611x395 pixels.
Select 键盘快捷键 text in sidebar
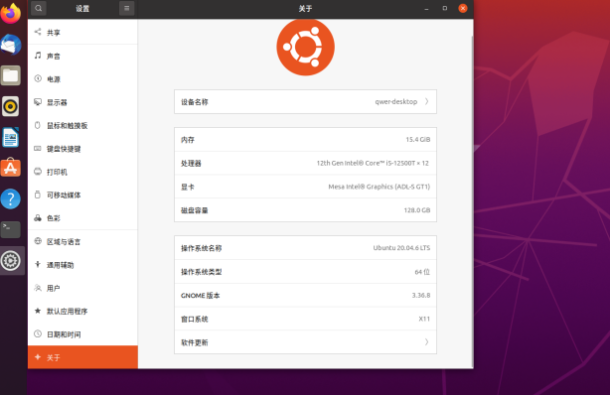coord(64,149)
